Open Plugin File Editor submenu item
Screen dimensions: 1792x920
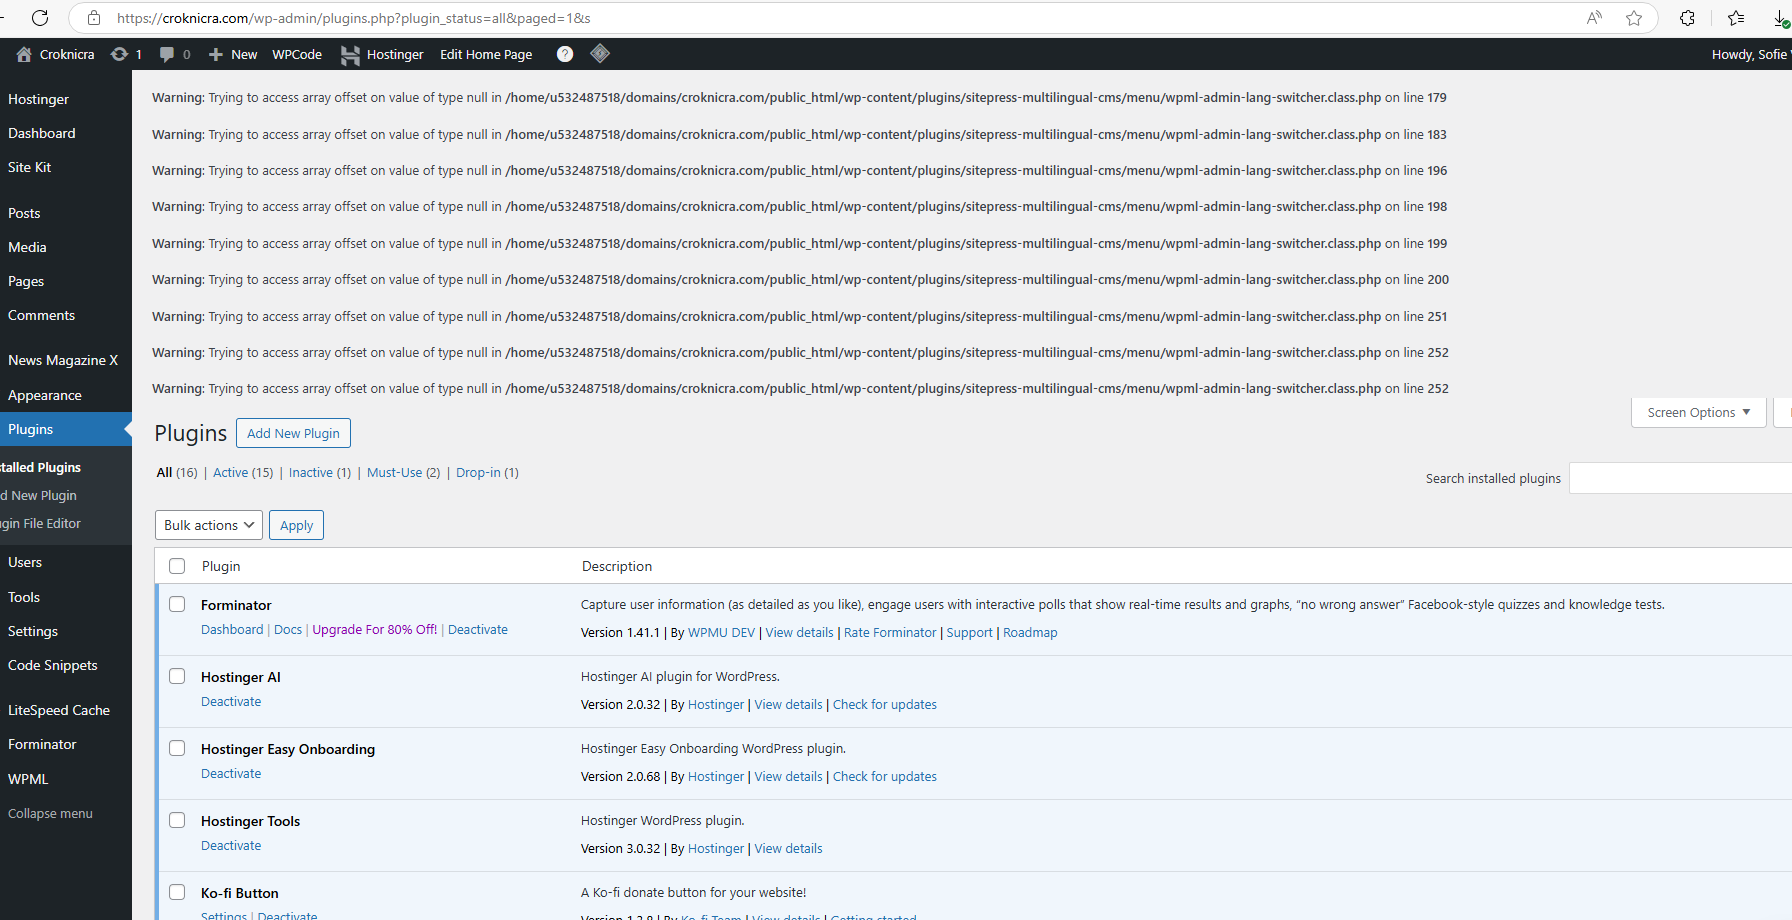41,523
